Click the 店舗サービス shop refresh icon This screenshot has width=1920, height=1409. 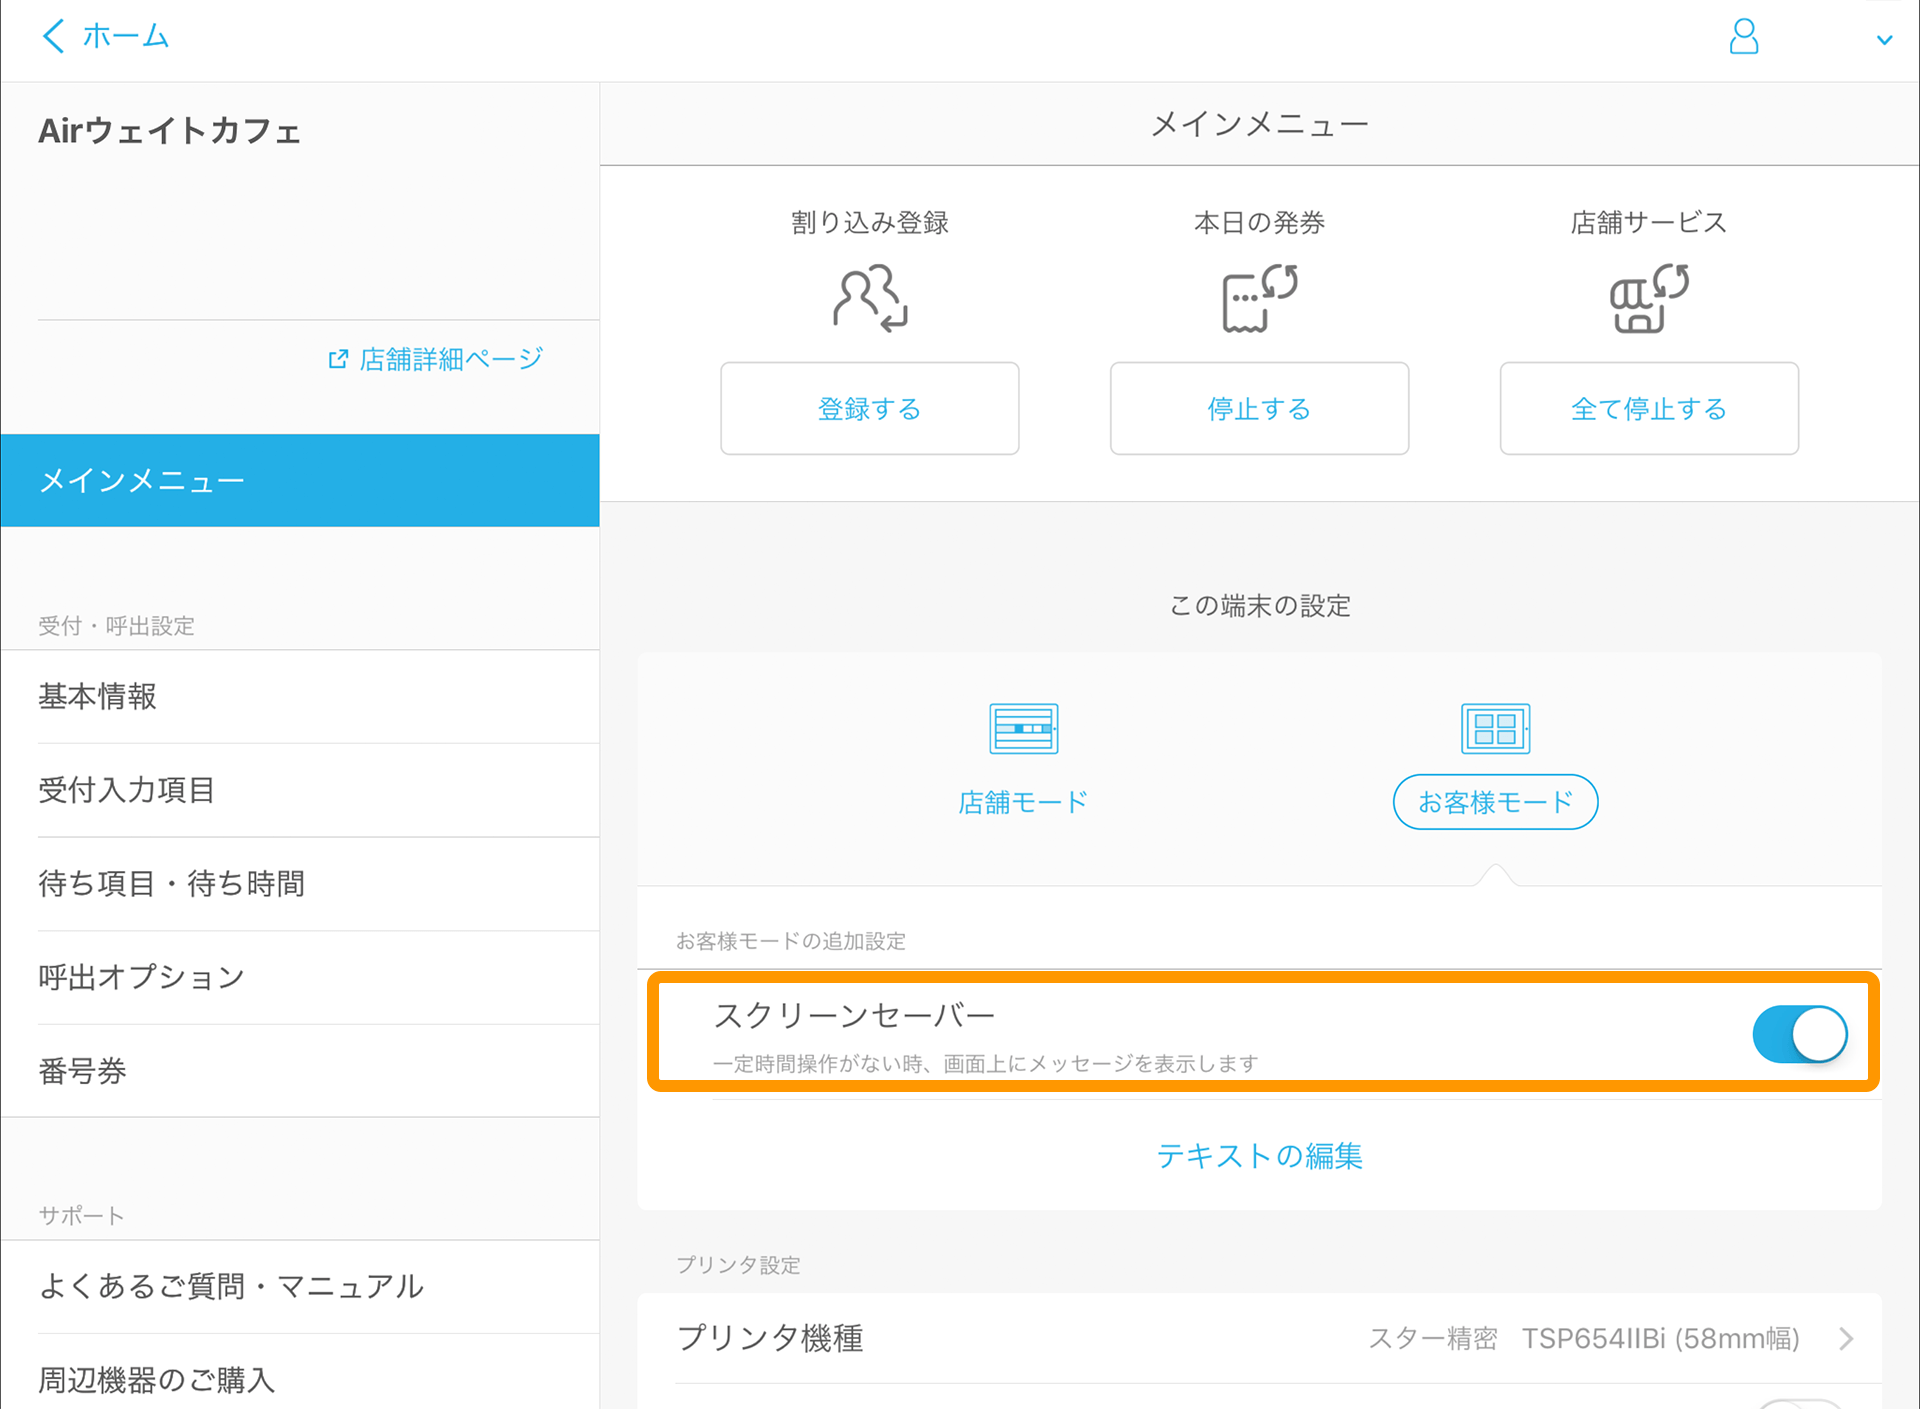point(1649,297)
